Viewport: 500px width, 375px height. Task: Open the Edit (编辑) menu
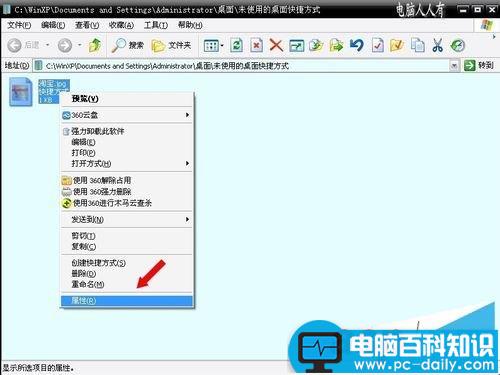click(53, 25)
